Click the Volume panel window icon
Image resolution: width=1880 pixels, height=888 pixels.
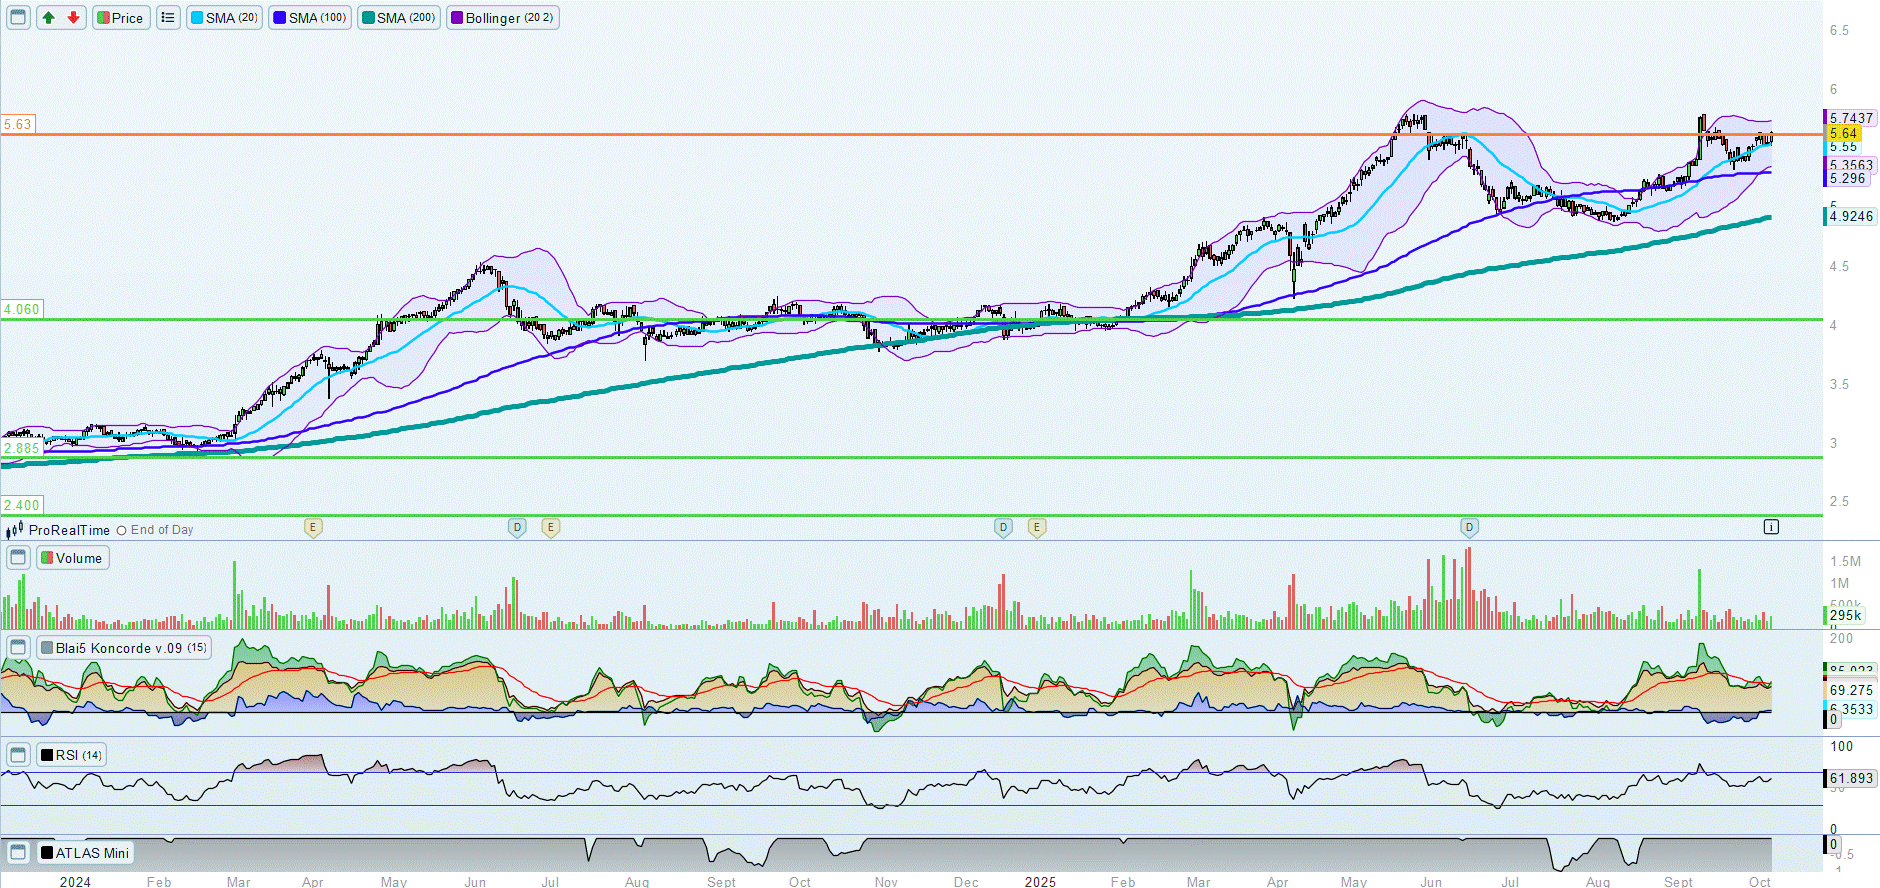(x=18, y=558)
